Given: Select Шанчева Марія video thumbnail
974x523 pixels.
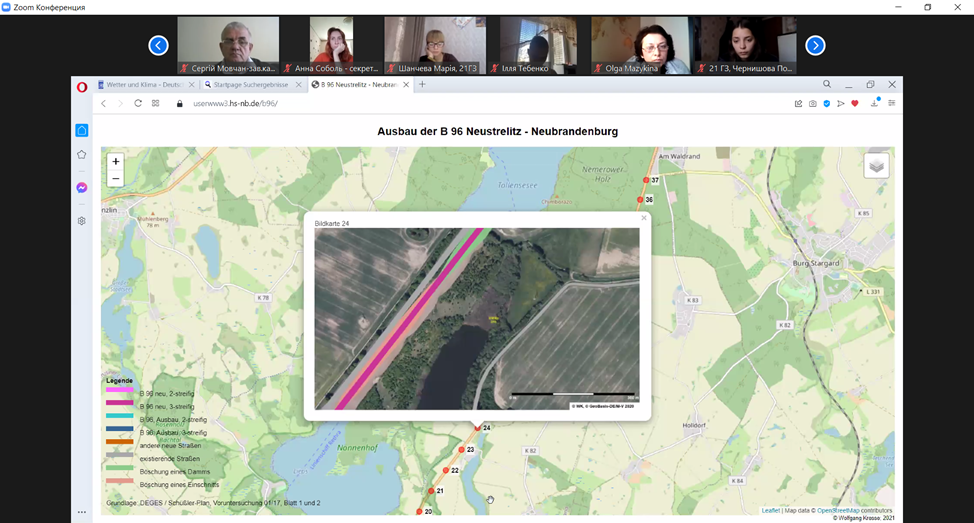Looking at the screenshot, I should pyautogui.click(x=435, y=45).
